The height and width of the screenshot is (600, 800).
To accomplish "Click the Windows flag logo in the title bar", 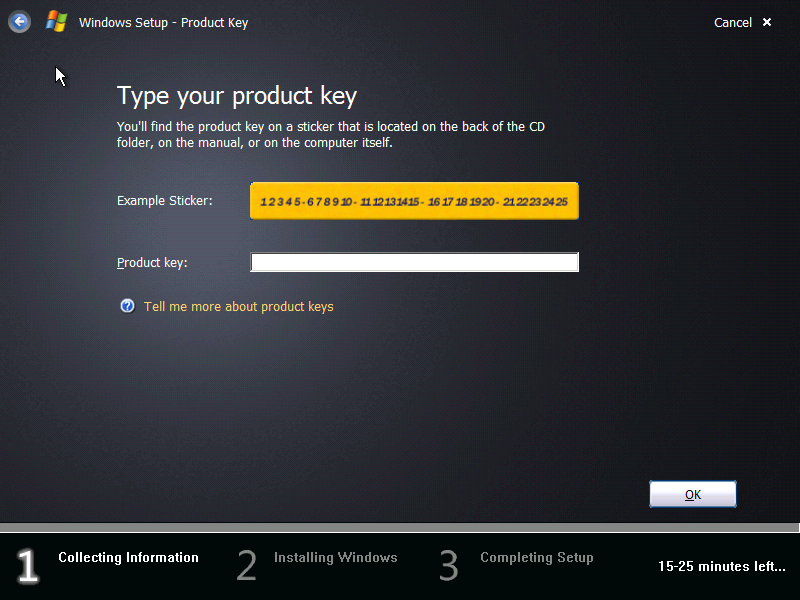I will click(x=55, y=21).
